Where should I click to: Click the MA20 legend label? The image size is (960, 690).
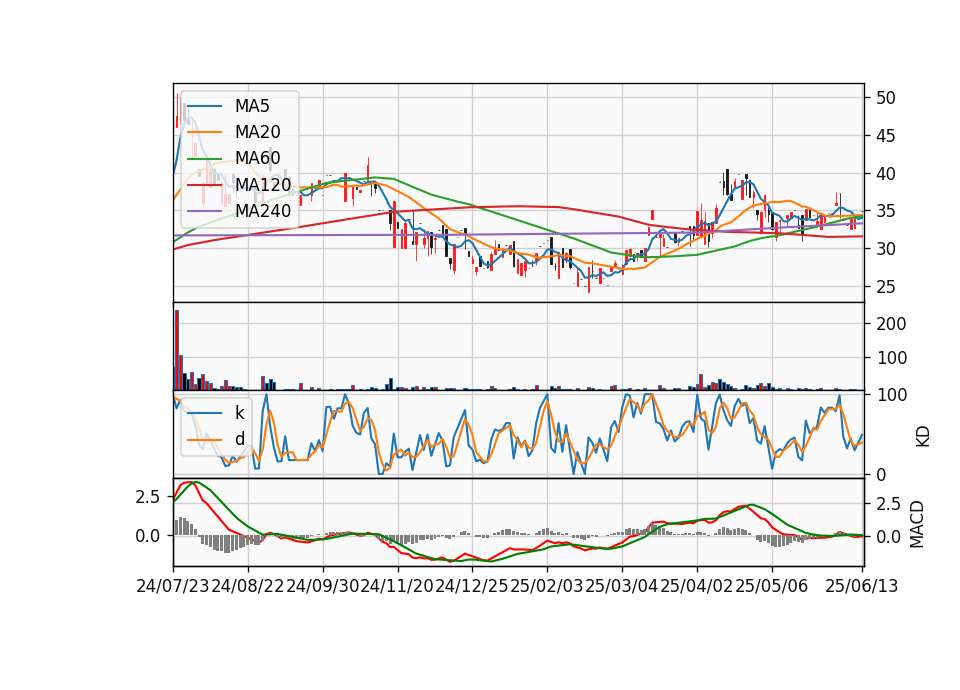tap(257, 132)
